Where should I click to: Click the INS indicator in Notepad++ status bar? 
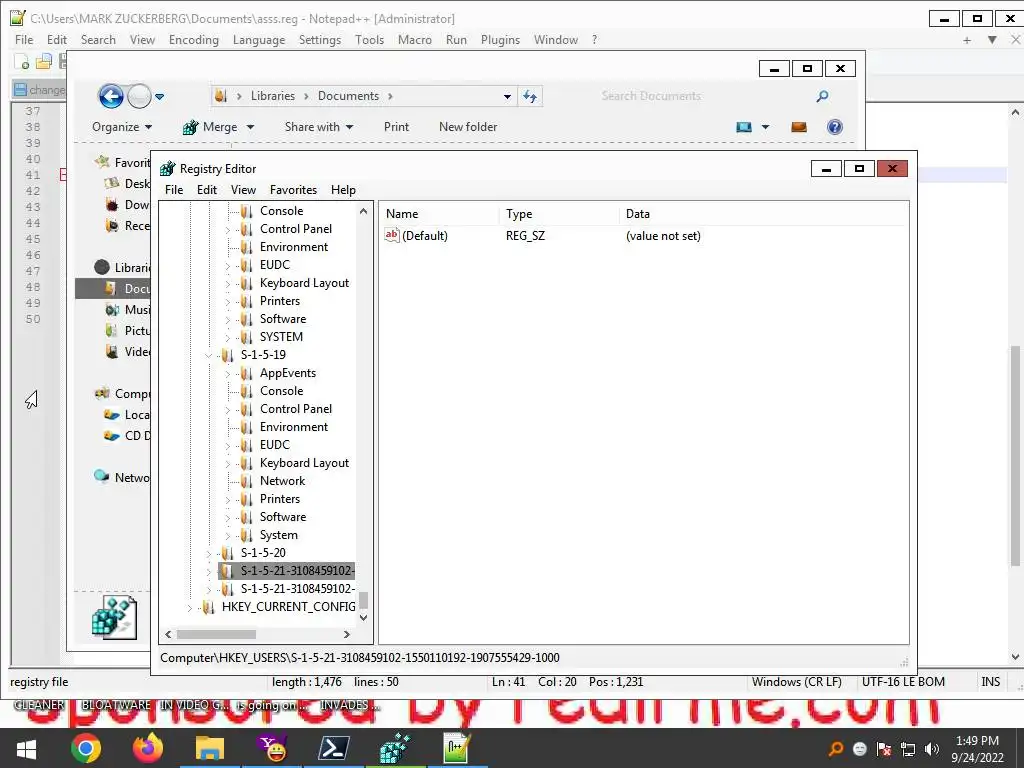tap(990, 682)
